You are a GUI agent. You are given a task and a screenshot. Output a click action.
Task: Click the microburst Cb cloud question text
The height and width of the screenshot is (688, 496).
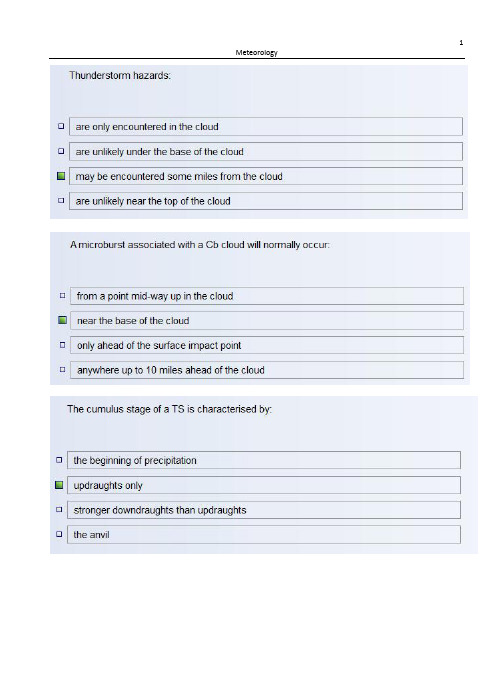pos(200,245)
